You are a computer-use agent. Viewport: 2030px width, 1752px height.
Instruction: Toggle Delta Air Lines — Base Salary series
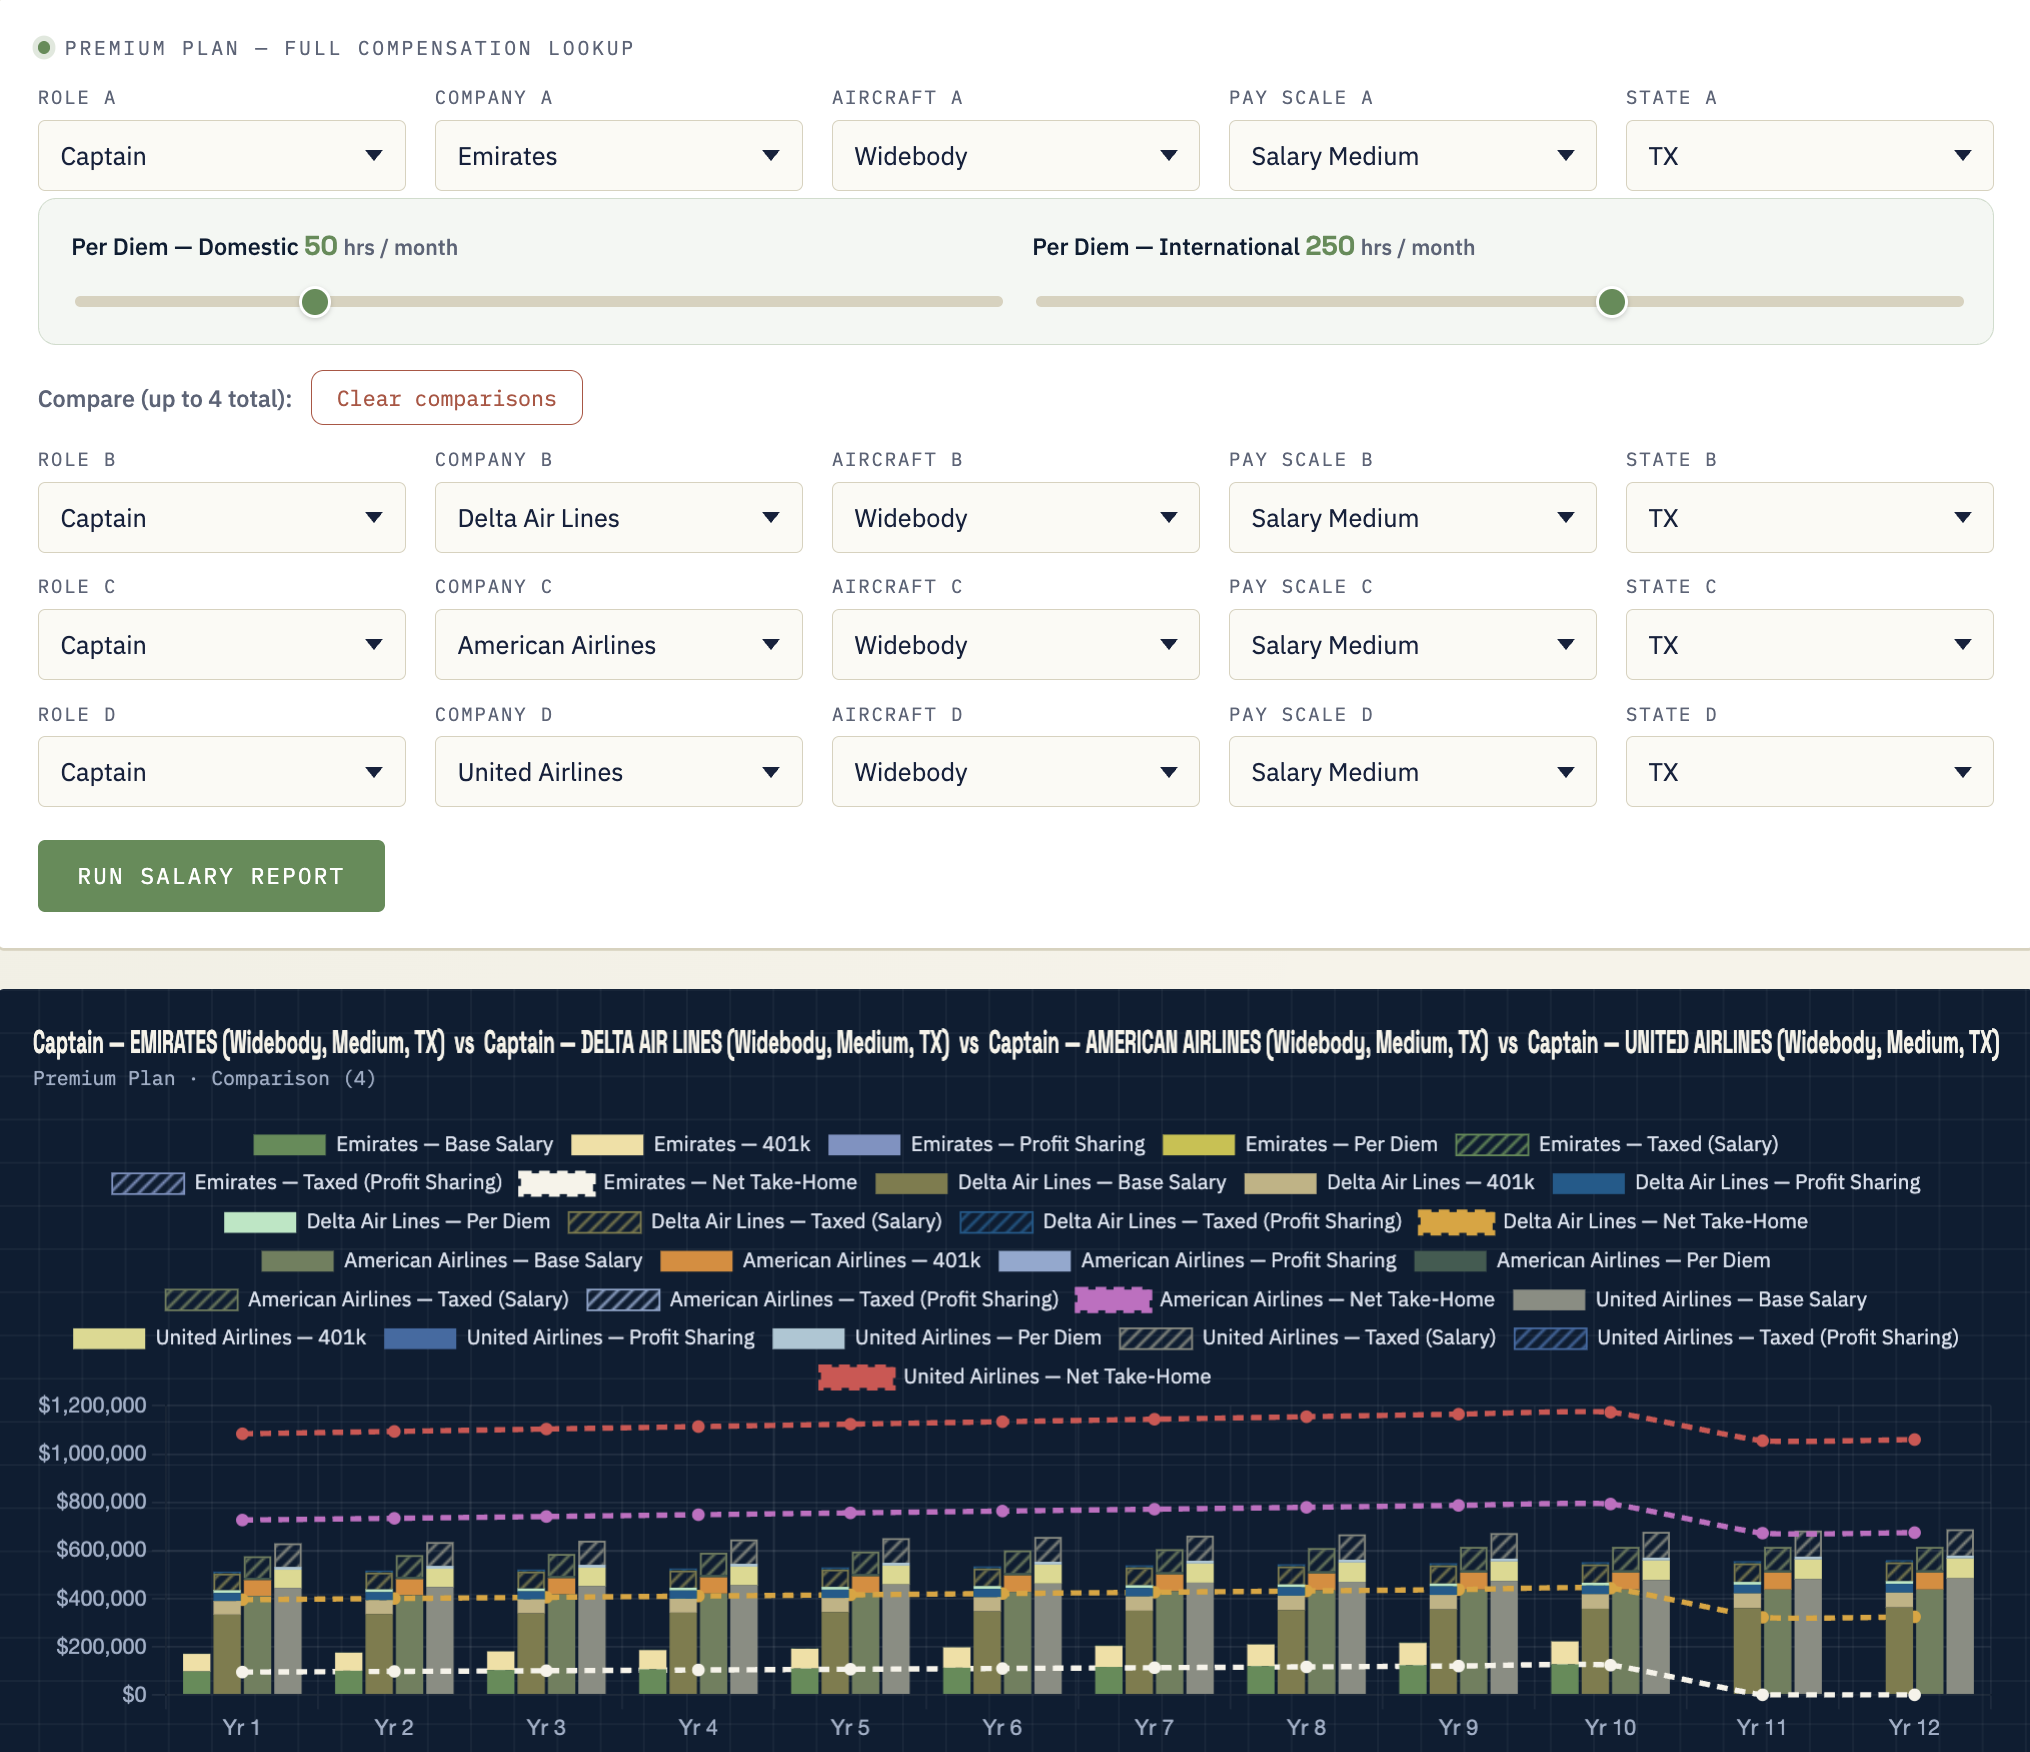(1051, 1182)
